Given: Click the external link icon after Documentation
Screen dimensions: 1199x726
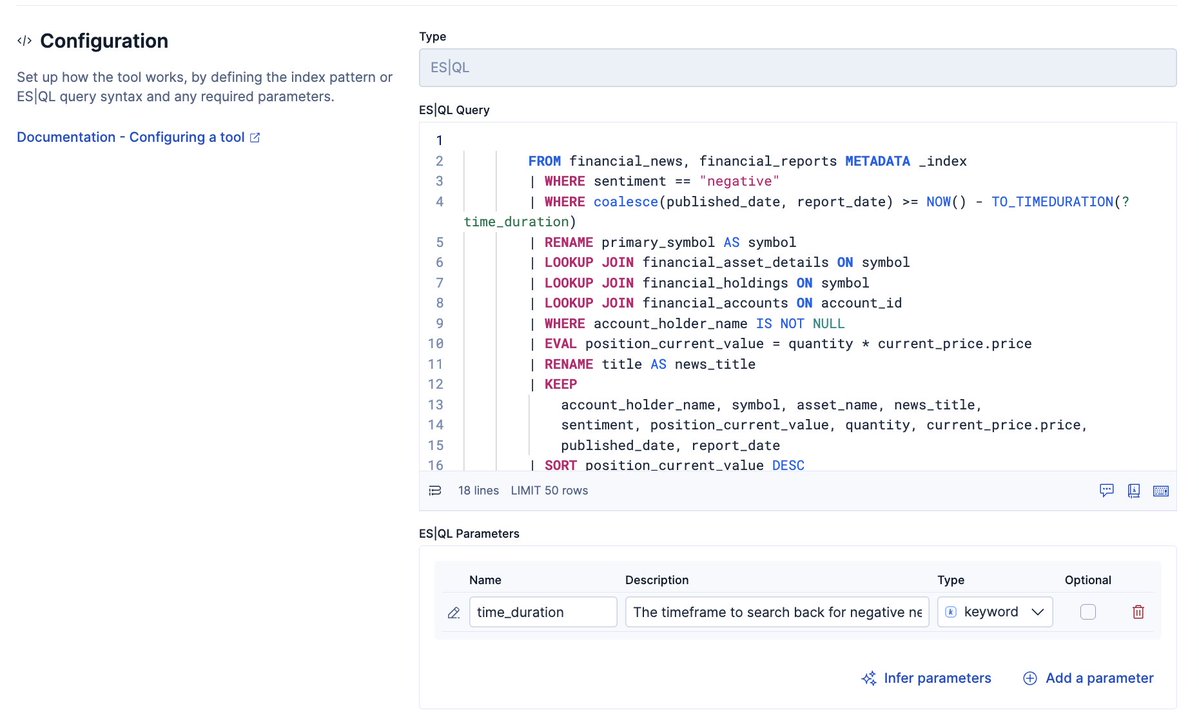Looking at the screenshot, I should [255, 138].
